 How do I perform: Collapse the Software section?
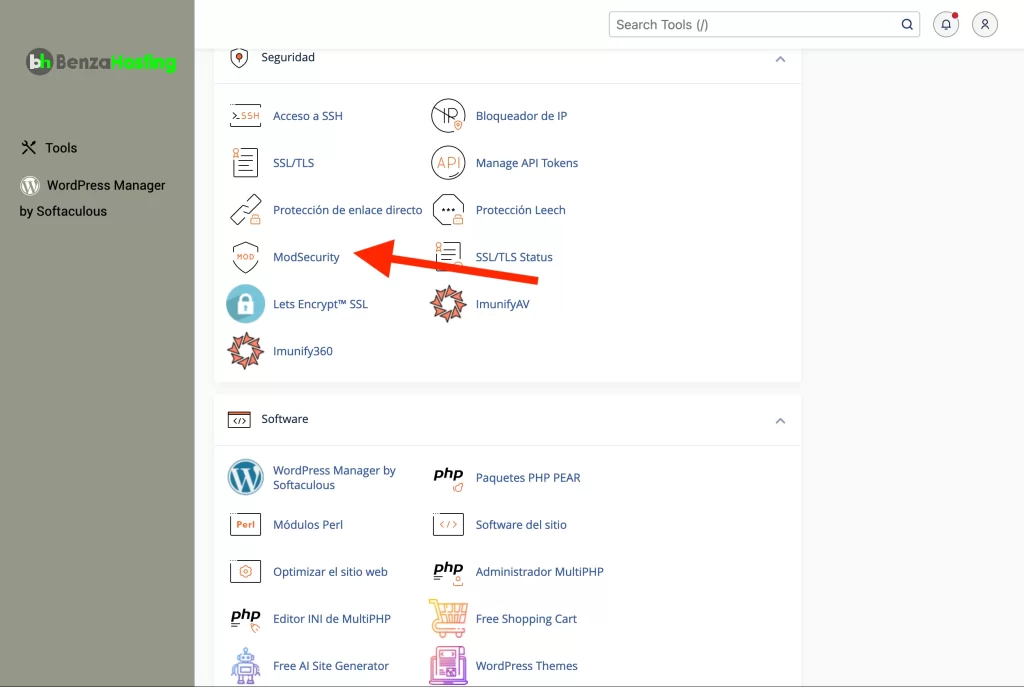(780, 421)
